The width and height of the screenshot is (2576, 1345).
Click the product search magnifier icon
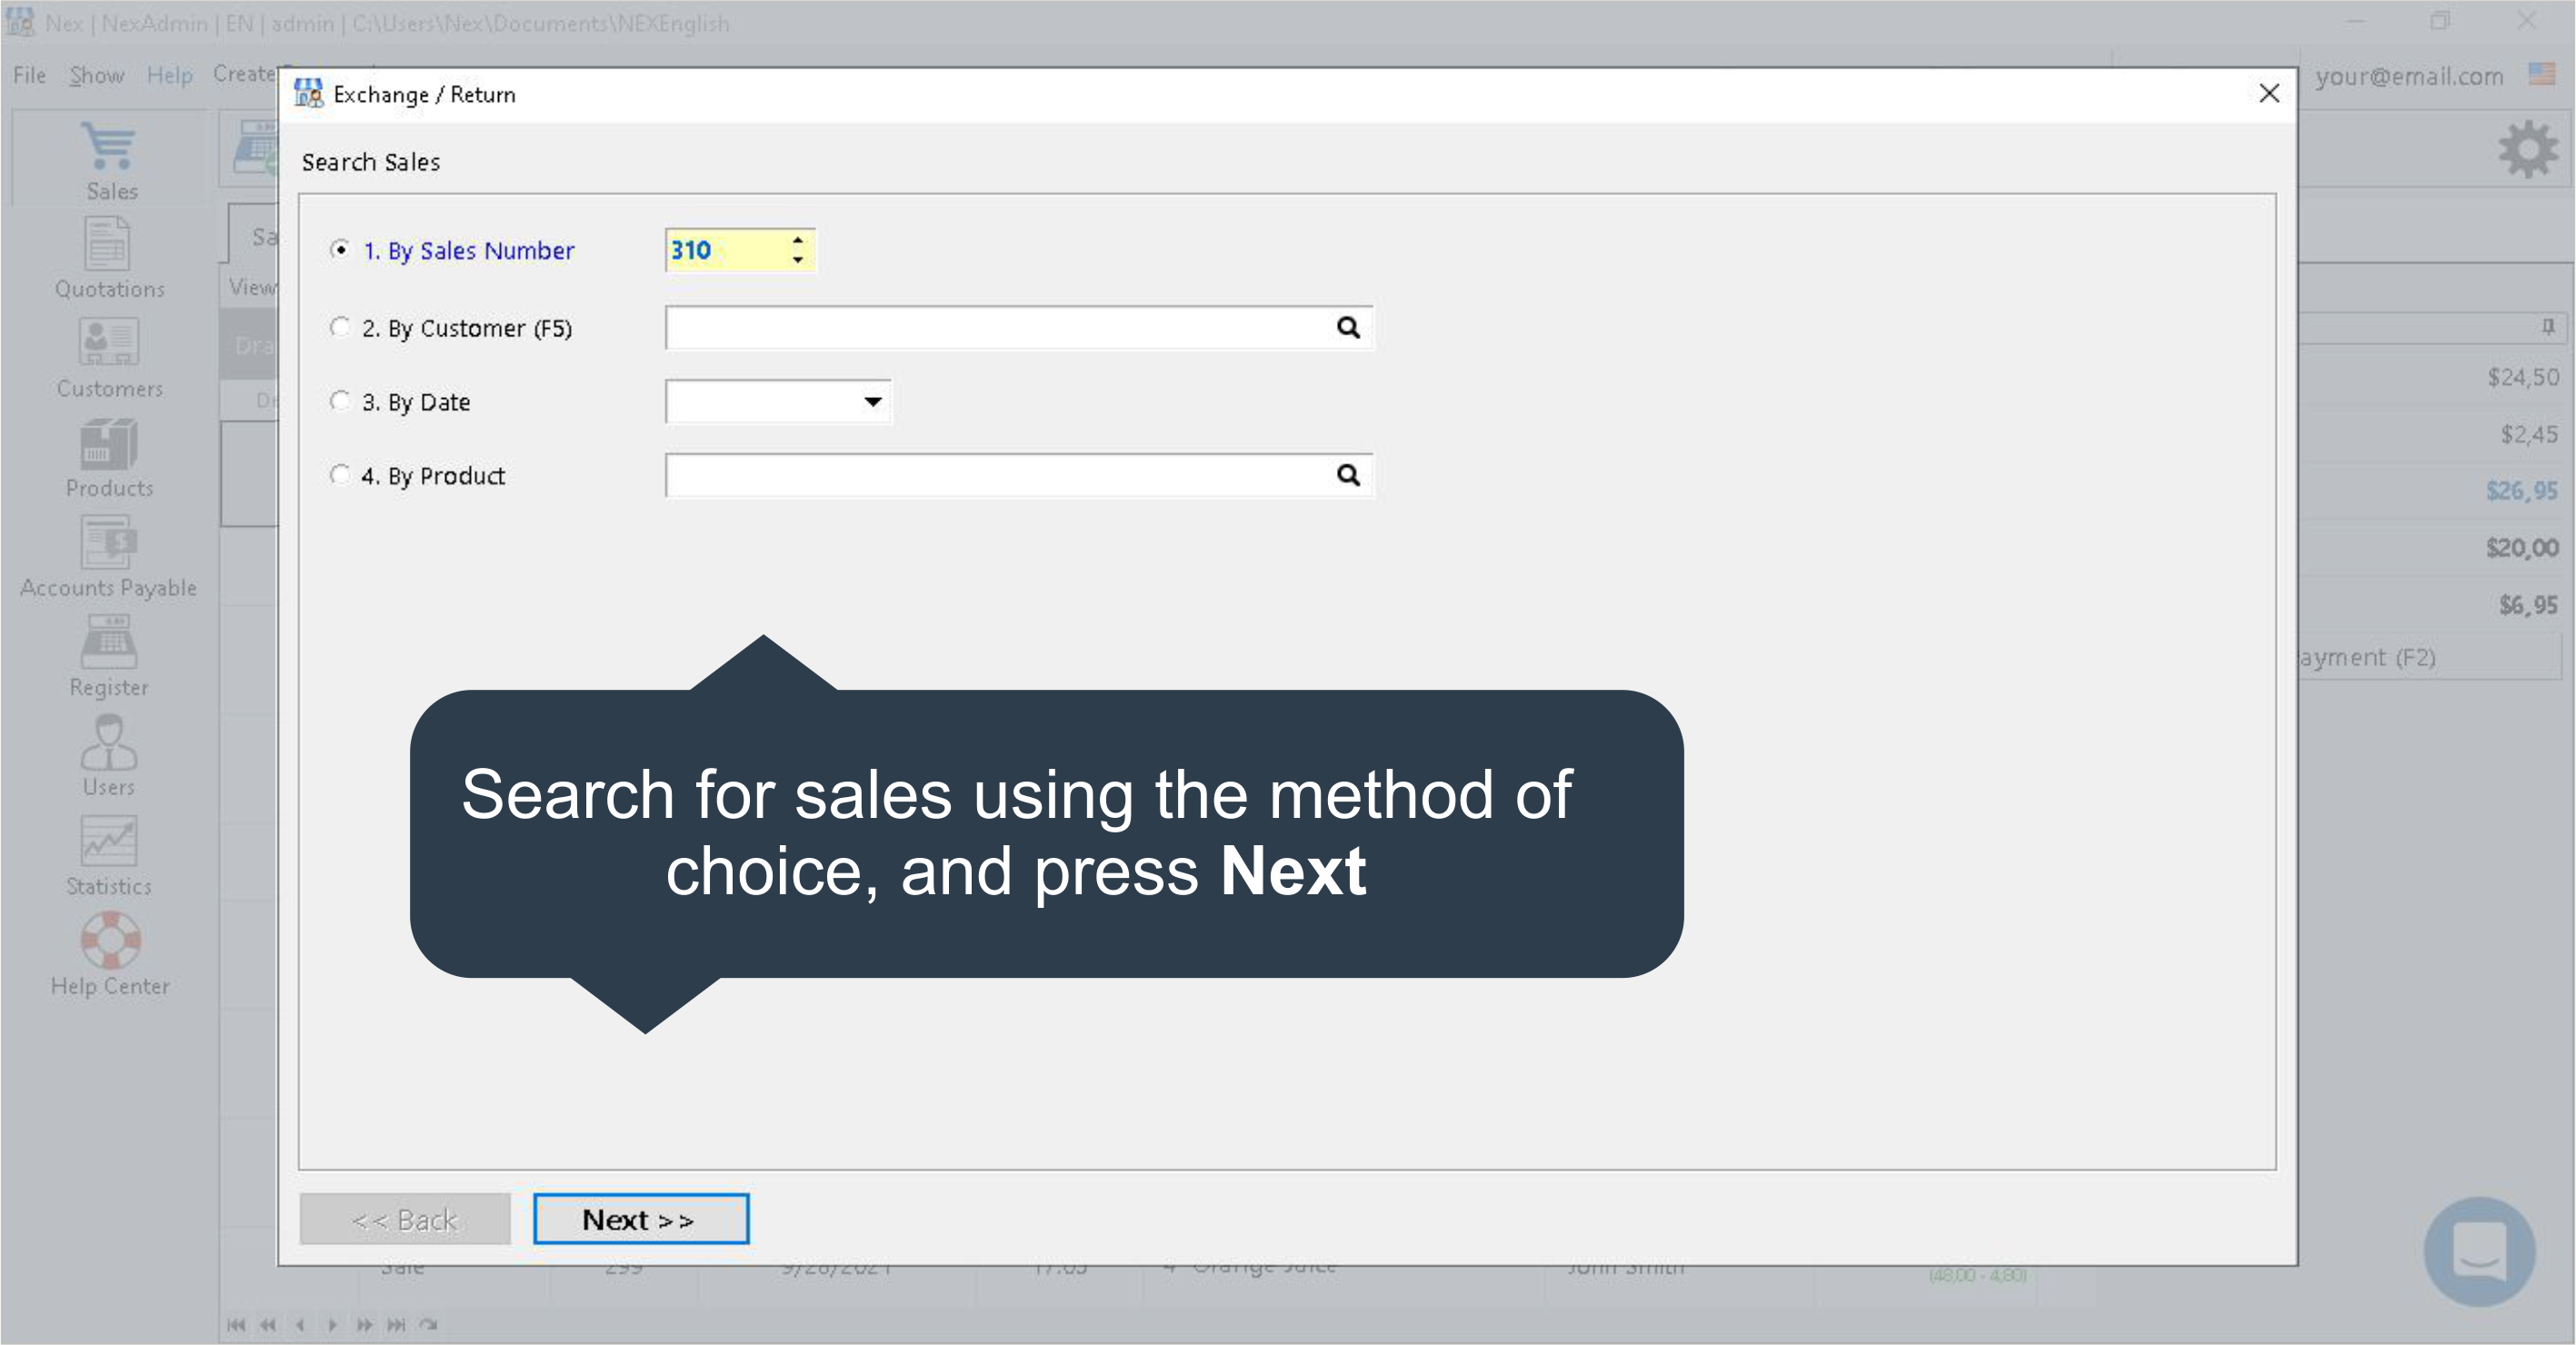tap(1348, 475)
